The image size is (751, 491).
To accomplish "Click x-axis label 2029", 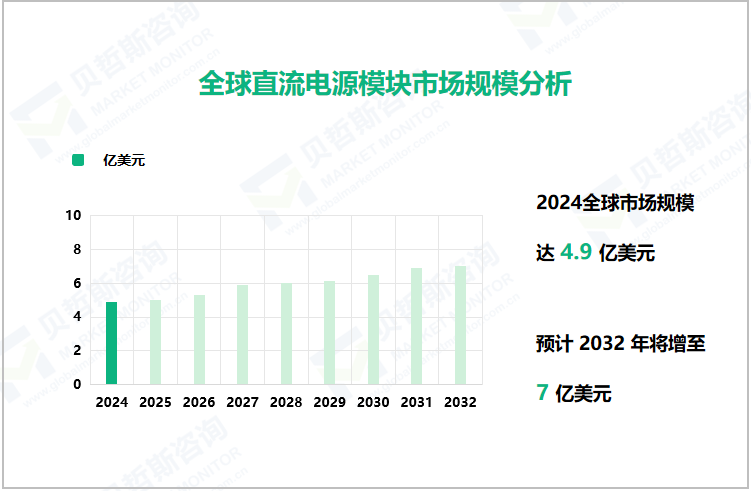I will 330,402.
